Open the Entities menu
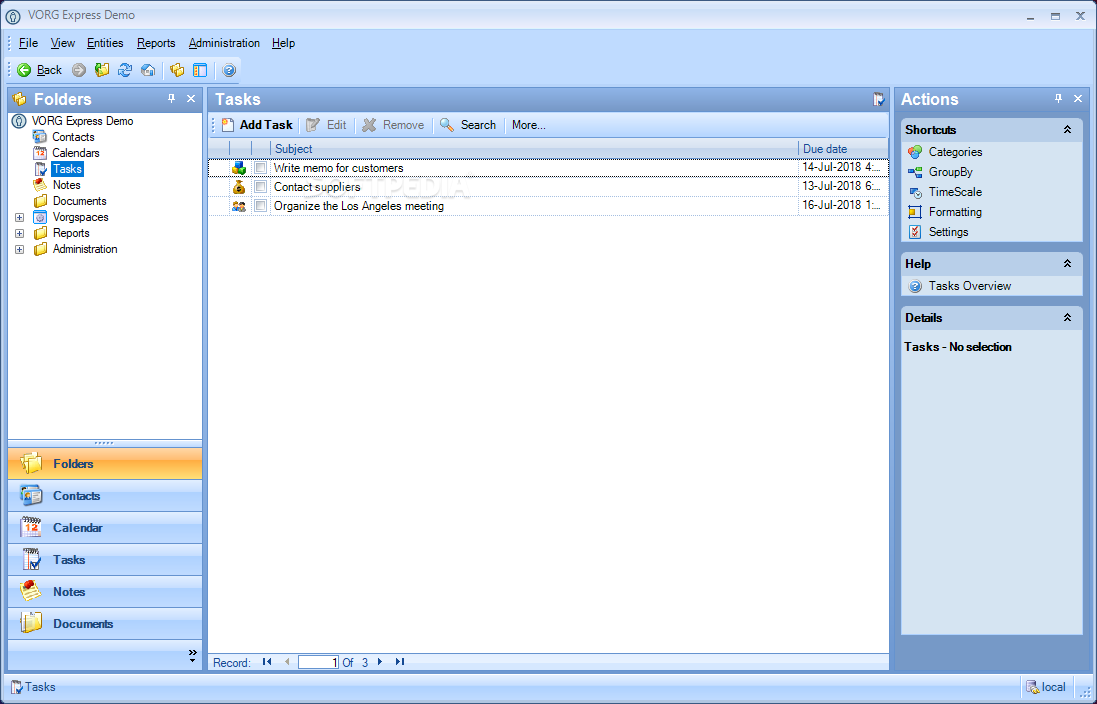This screenshot has width=1097, height=704. click(x=105, y=43)
